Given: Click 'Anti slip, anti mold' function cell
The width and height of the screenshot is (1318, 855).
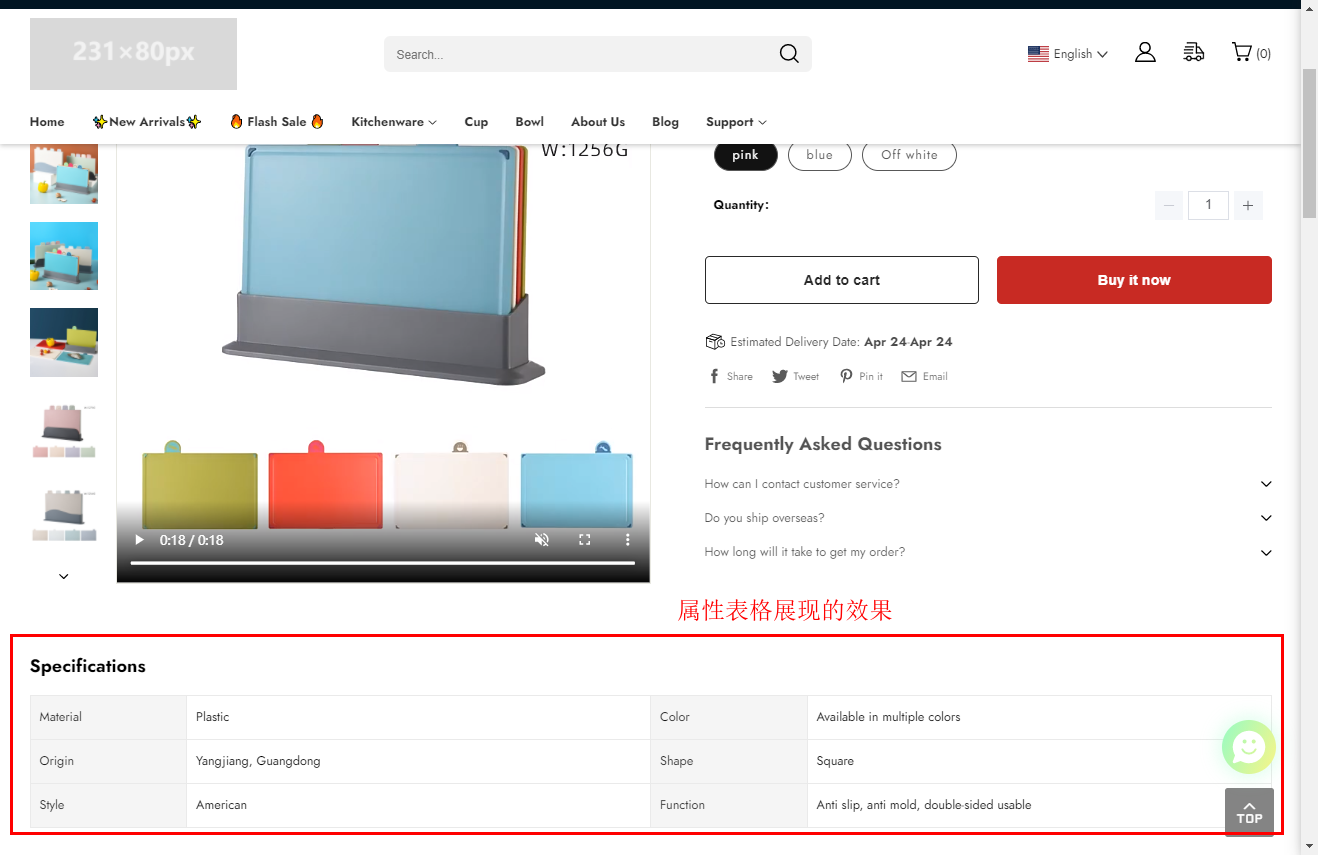Looking at the screenshot, I should pyautogui.click(x=1039, y=805).
